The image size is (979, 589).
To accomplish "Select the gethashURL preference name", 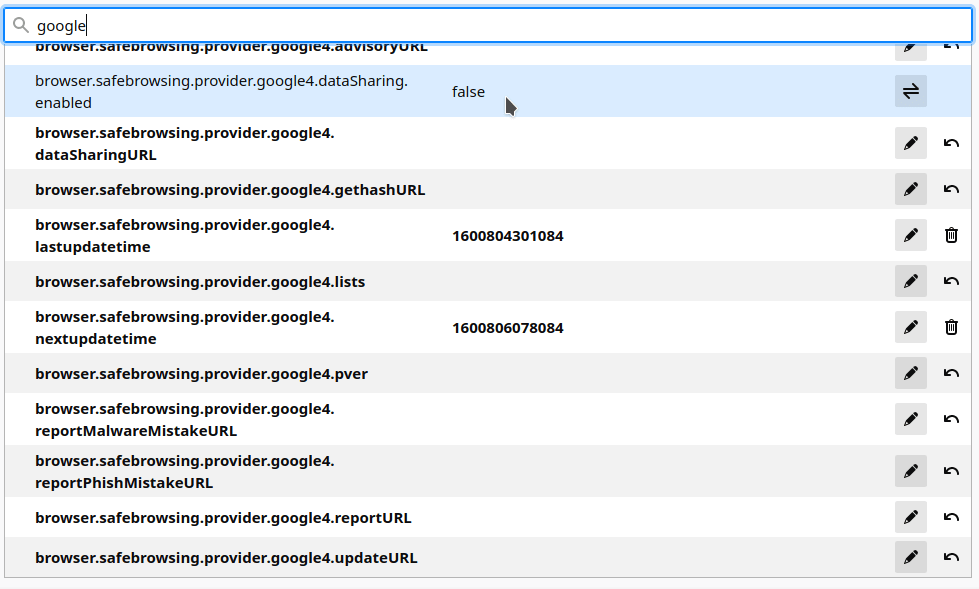I will click(x=230, y=190).
